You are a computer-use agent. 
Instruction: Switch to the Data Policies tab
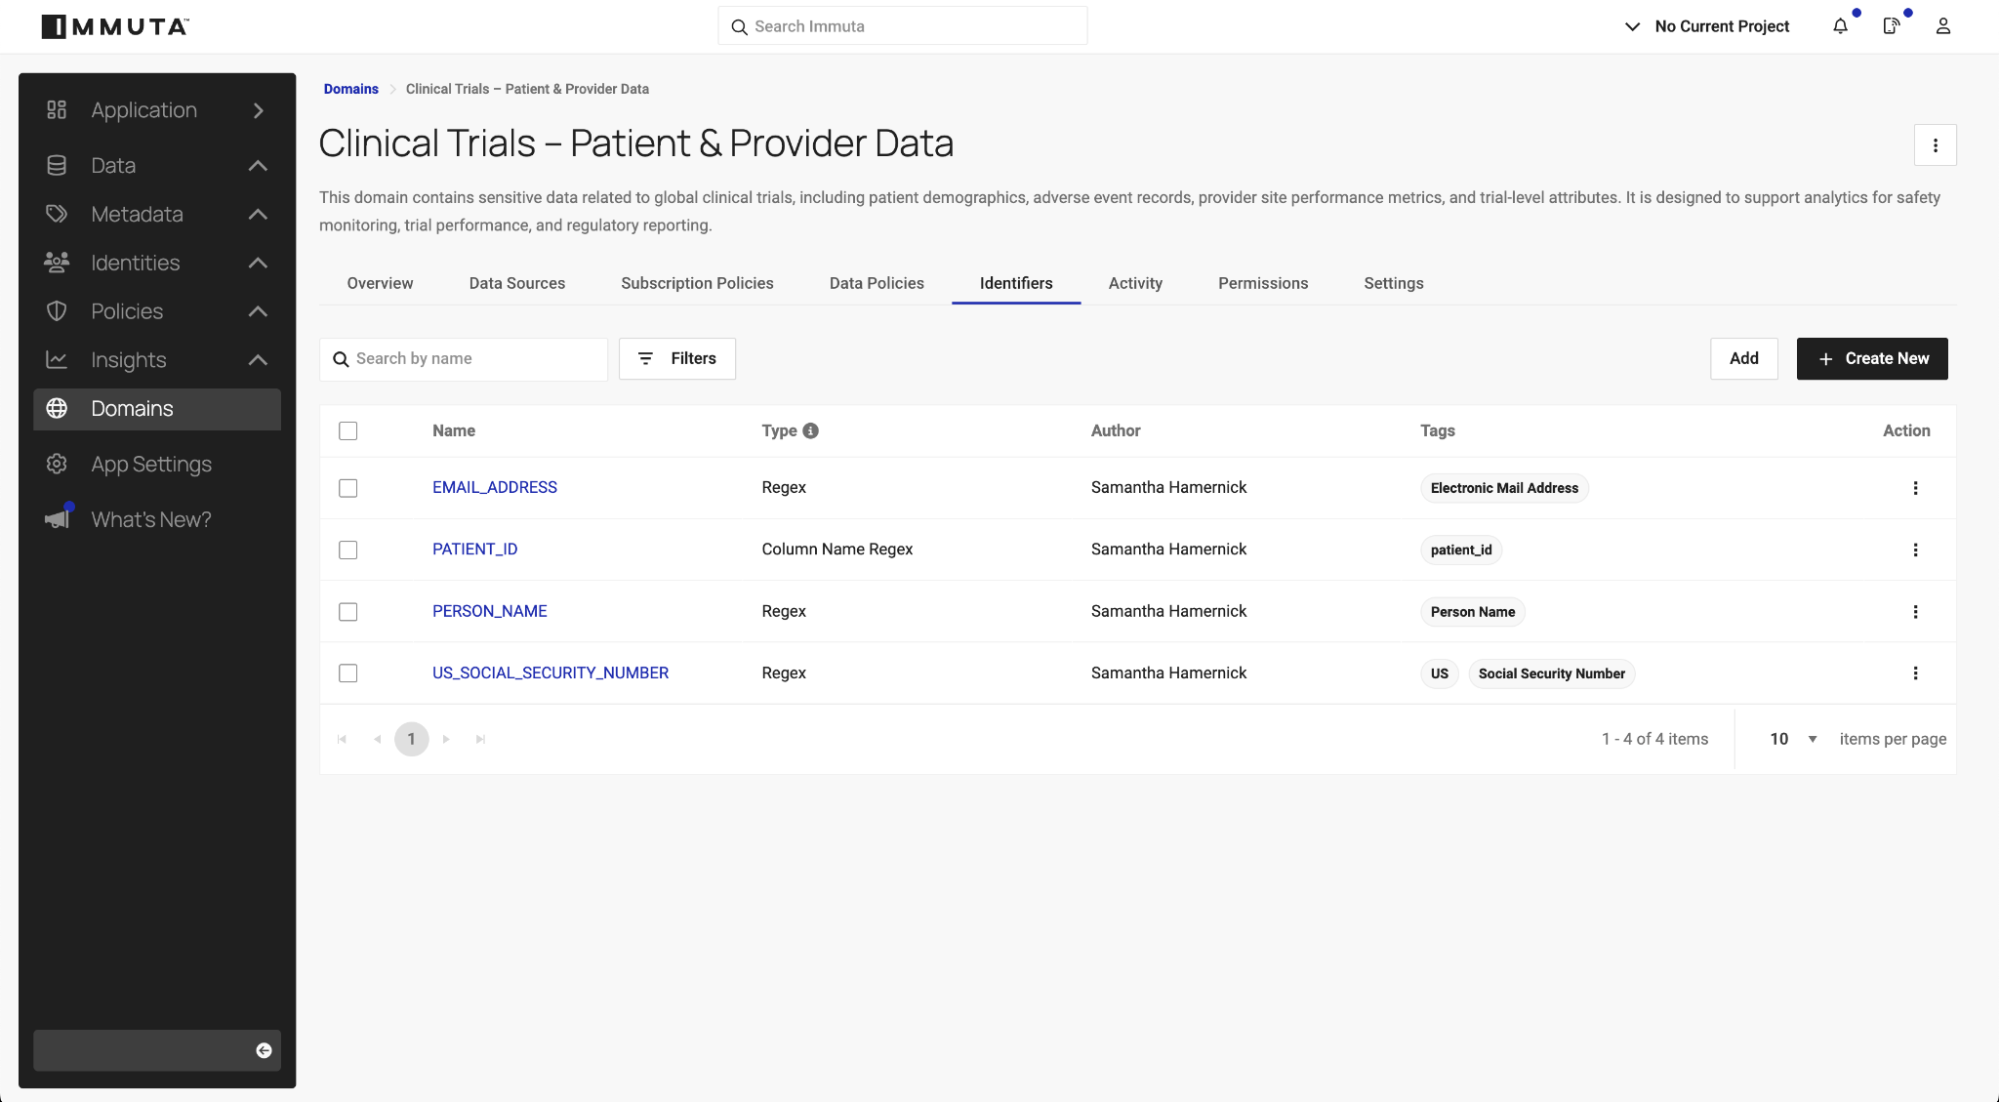[x=876, y=283]
